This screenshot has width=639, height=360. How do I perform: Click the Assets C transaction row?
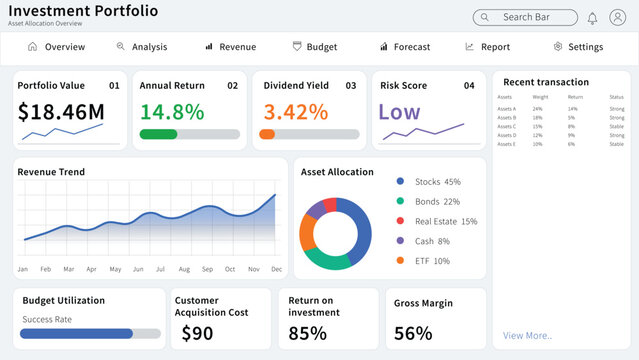click(x=561, y=126)
